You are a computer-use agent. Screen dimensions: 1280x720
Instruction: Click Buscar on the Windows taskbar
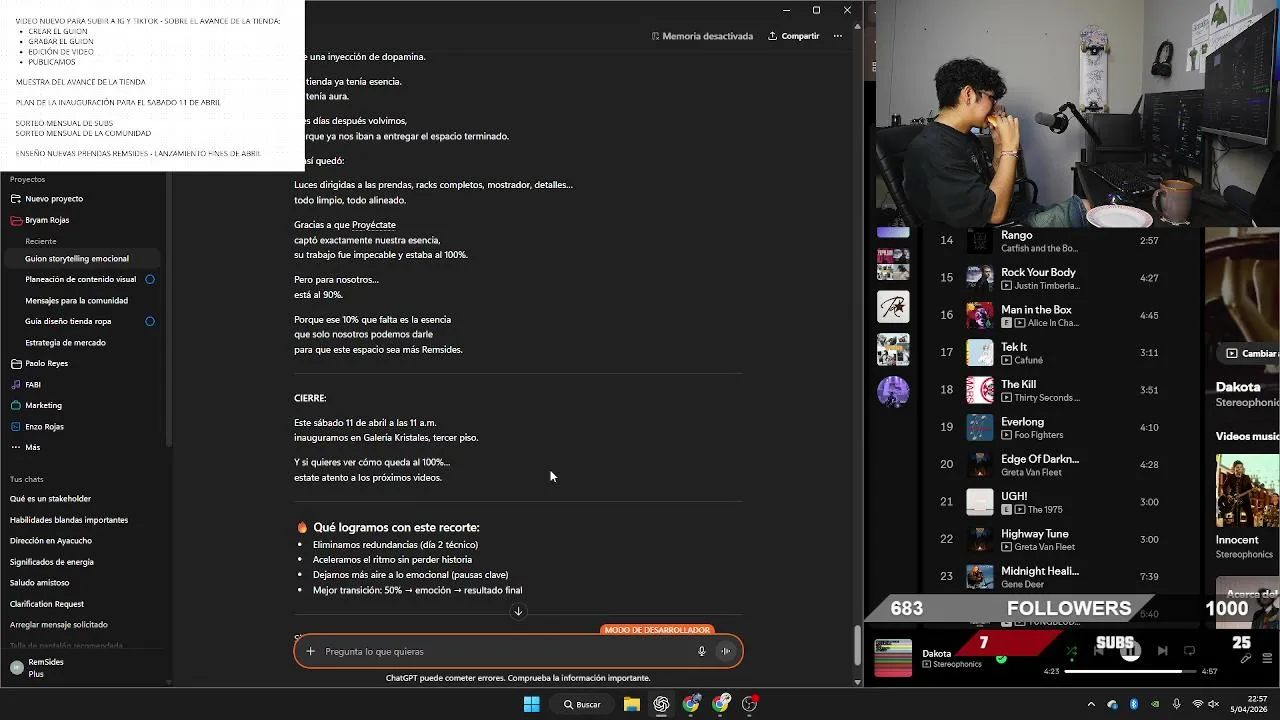[582, 704]
